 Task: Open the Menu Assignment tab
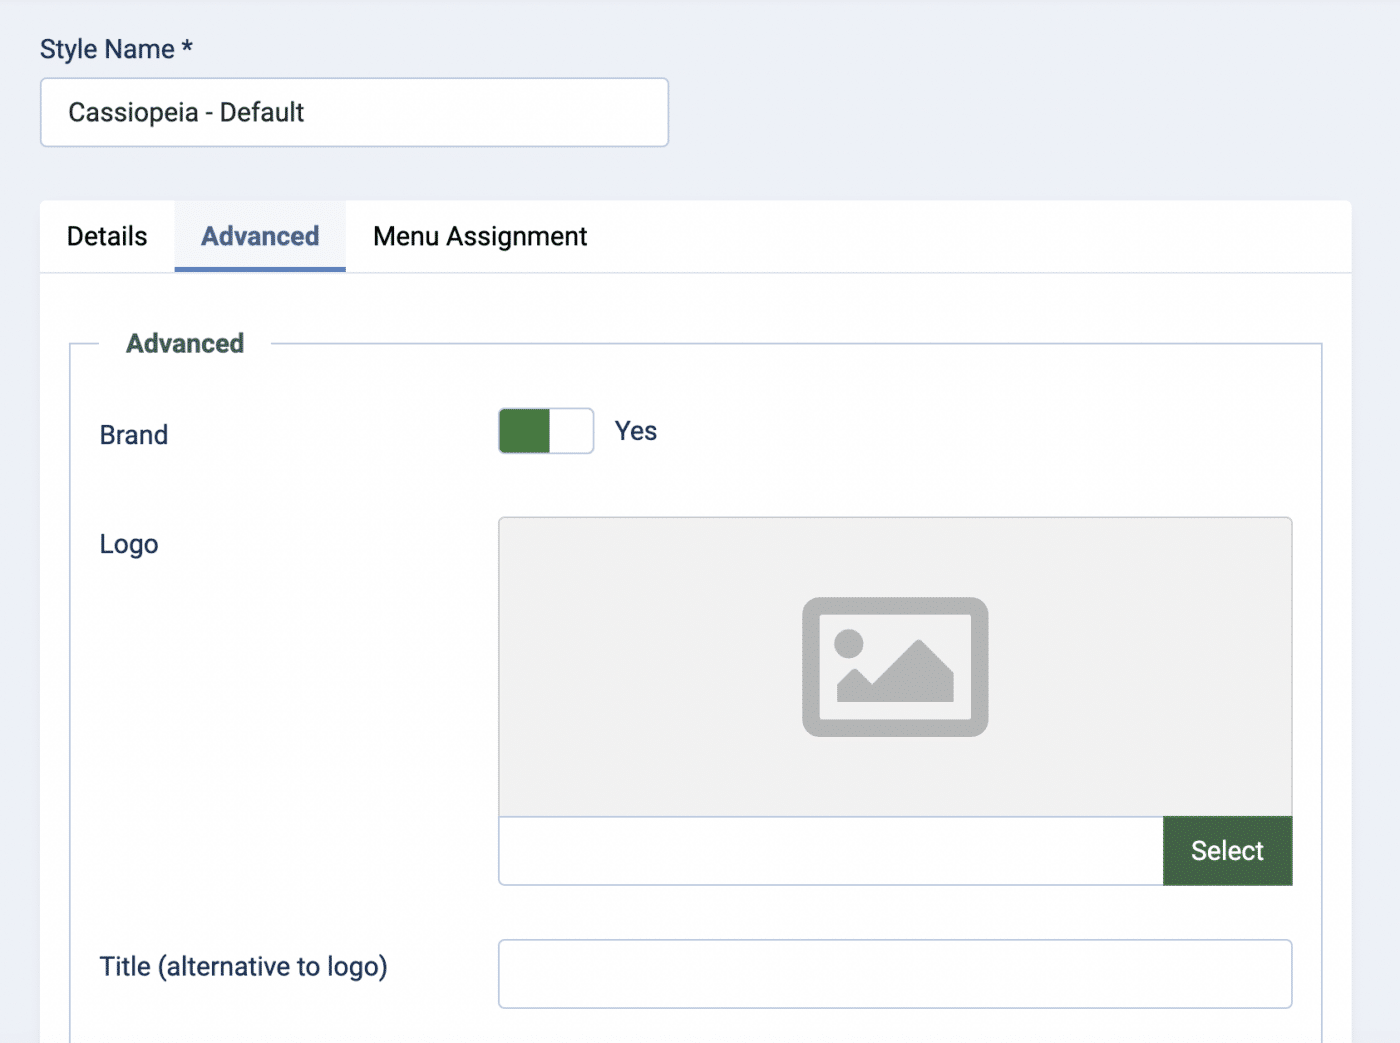pos(478,236)
